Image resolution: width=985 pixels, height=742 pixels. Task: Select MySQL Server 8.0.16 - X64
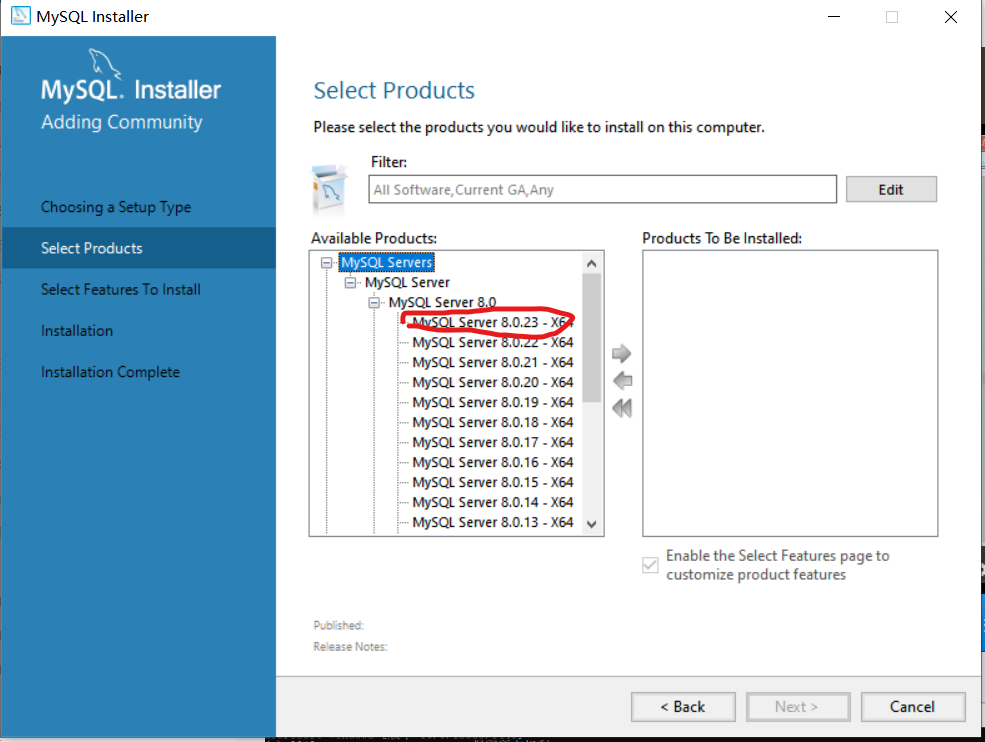492,463
